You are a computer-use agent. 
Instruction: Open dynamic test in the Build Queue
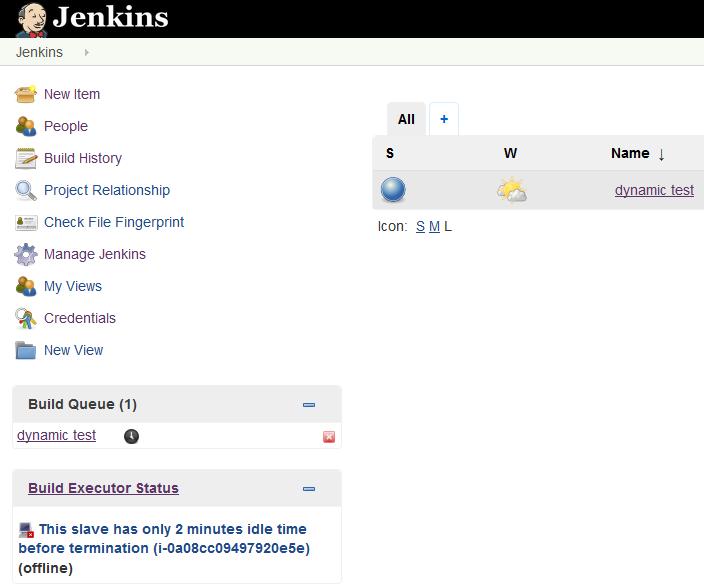point(57,435)
